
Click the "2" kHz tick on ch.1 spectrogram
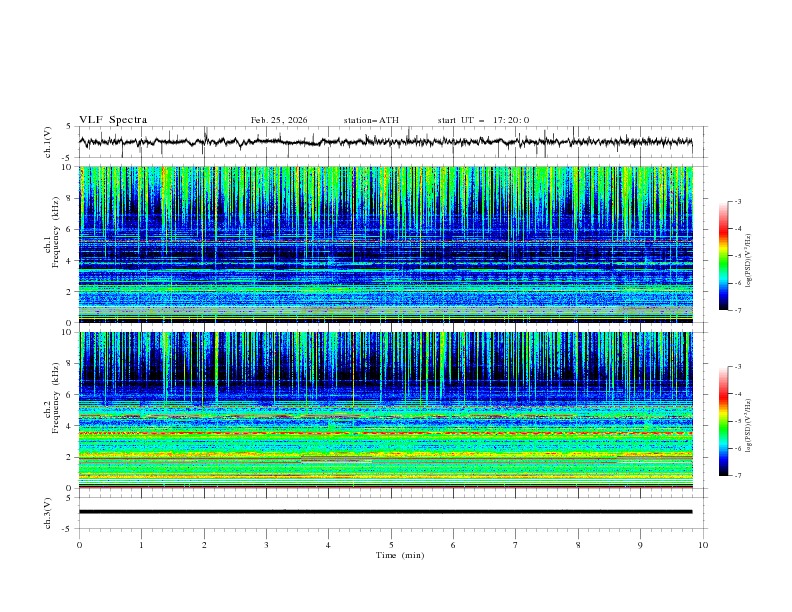pyautogui.click(x=70, y=292)
